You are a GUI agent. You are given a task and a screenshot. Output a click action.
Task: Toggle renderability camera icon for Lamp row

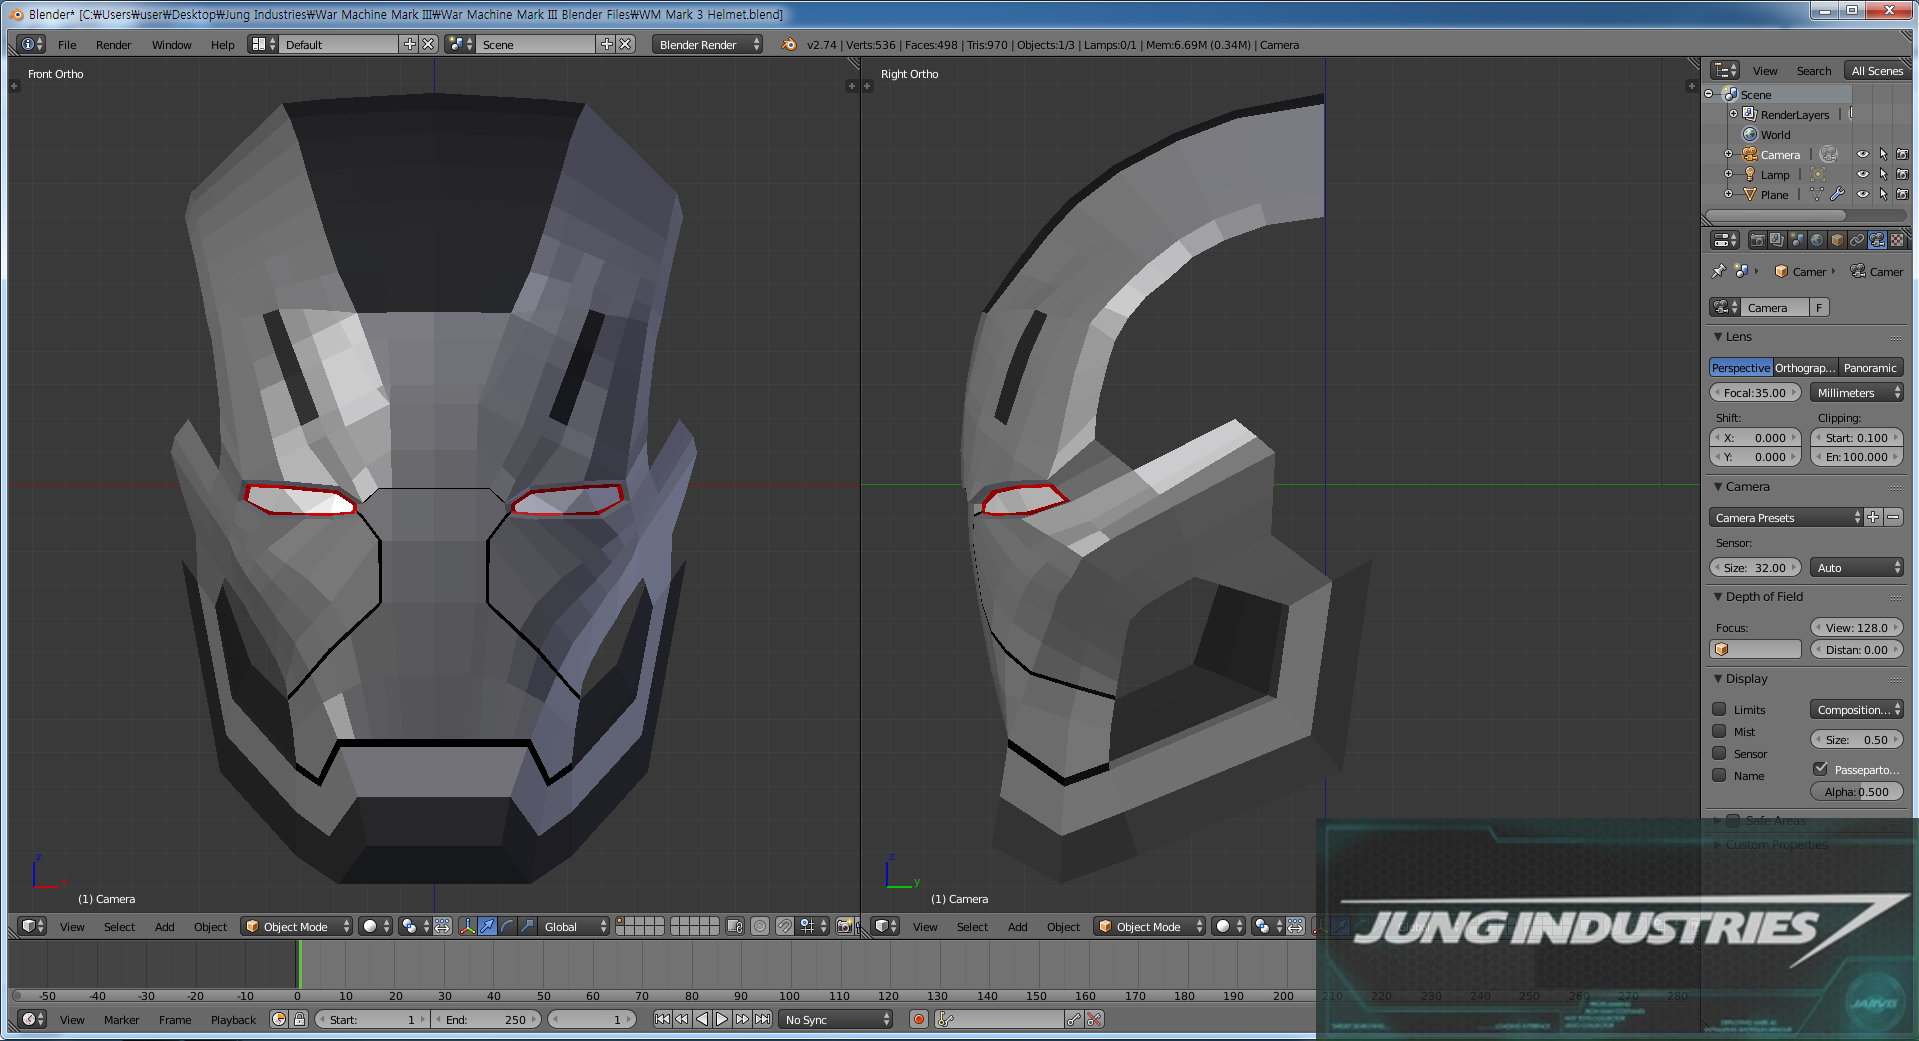[1902, 174]
